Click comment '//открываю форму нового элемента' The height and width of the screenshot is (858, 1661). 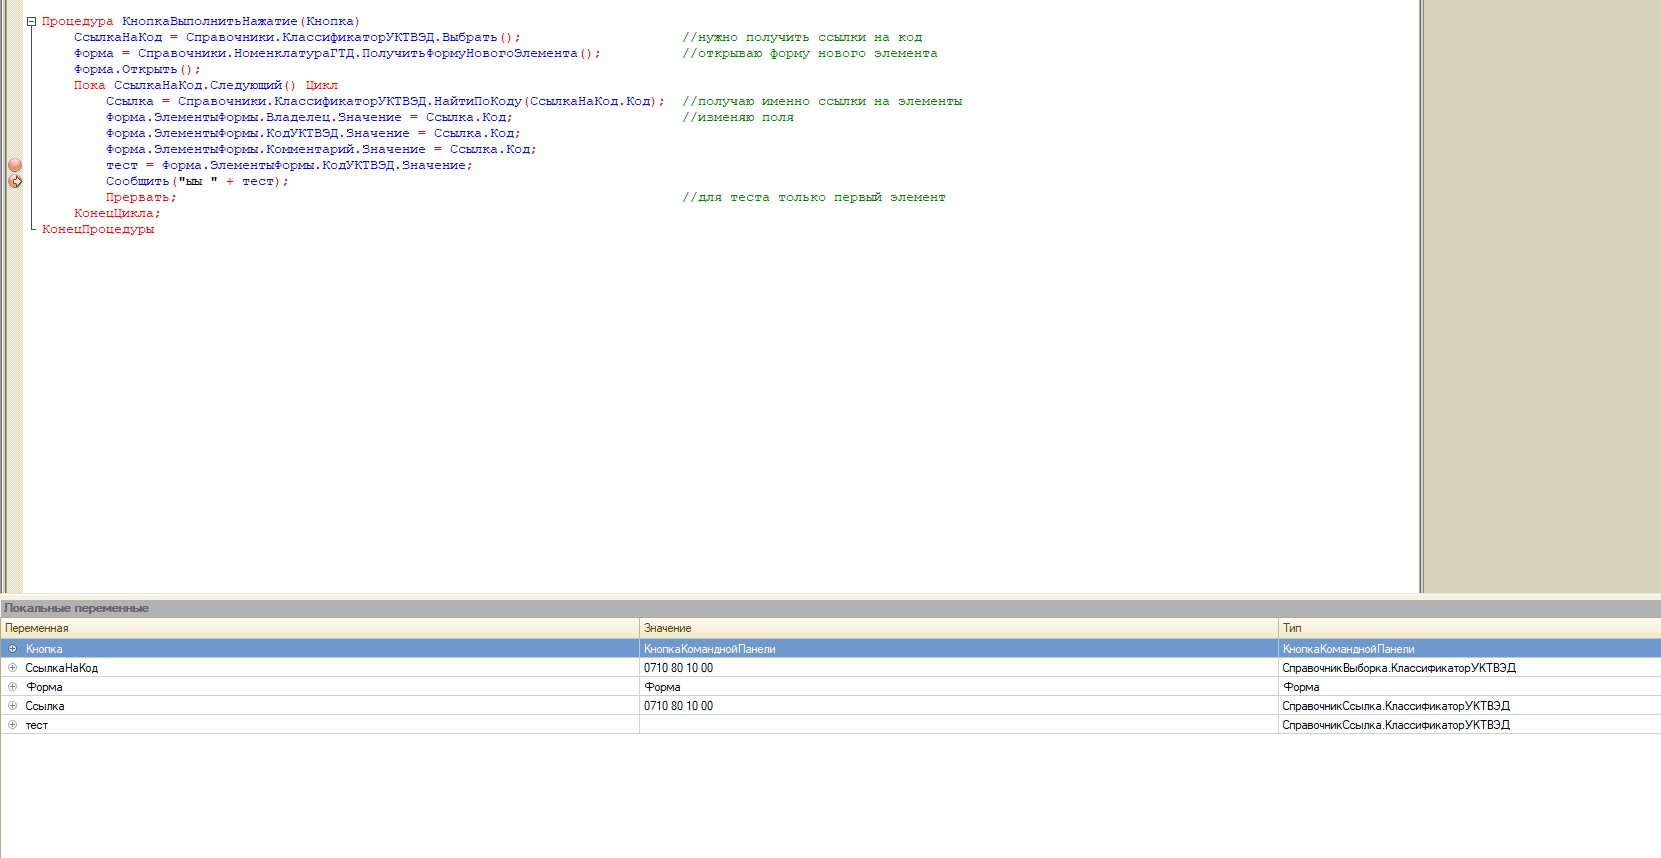810,53
